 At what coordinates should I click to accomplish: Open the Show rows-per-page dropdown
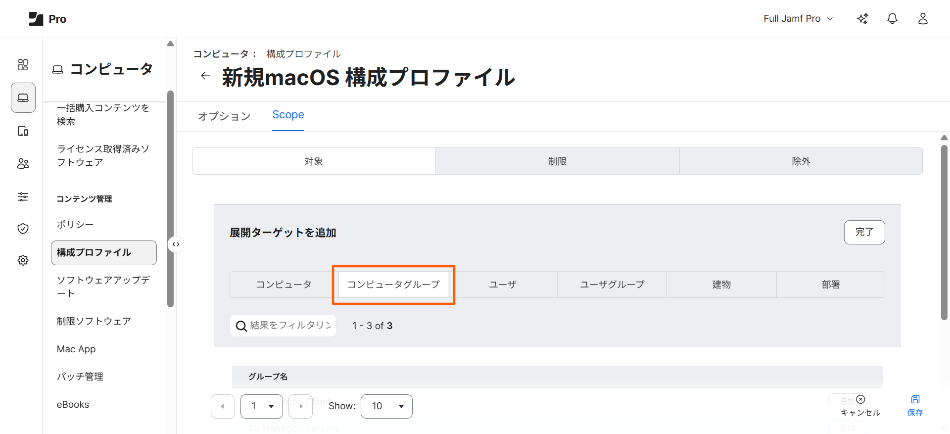click(386, 406)
